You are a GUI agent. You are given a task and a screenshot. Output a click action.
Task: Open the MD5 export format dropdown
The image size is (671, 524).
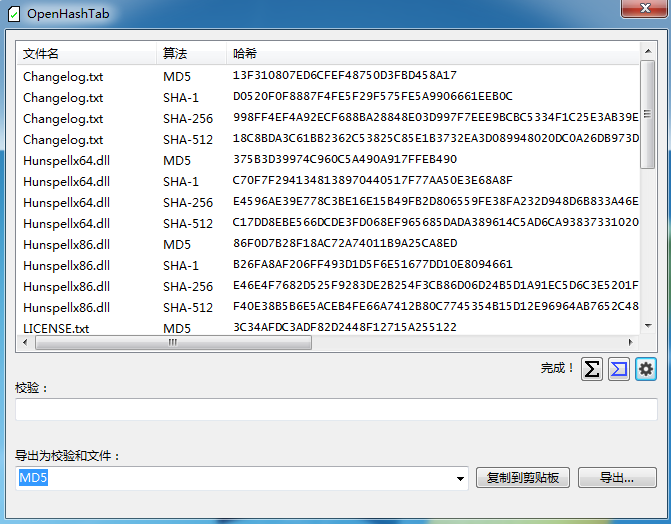point(460,479)
